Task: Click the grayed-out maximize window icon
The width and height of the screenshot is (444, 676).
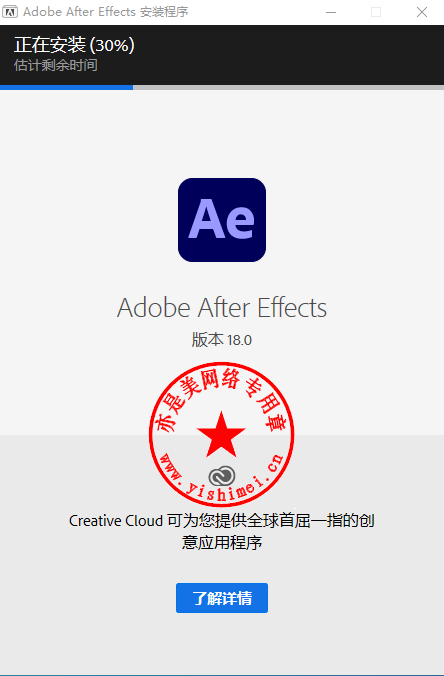Action: pos(376,12)
